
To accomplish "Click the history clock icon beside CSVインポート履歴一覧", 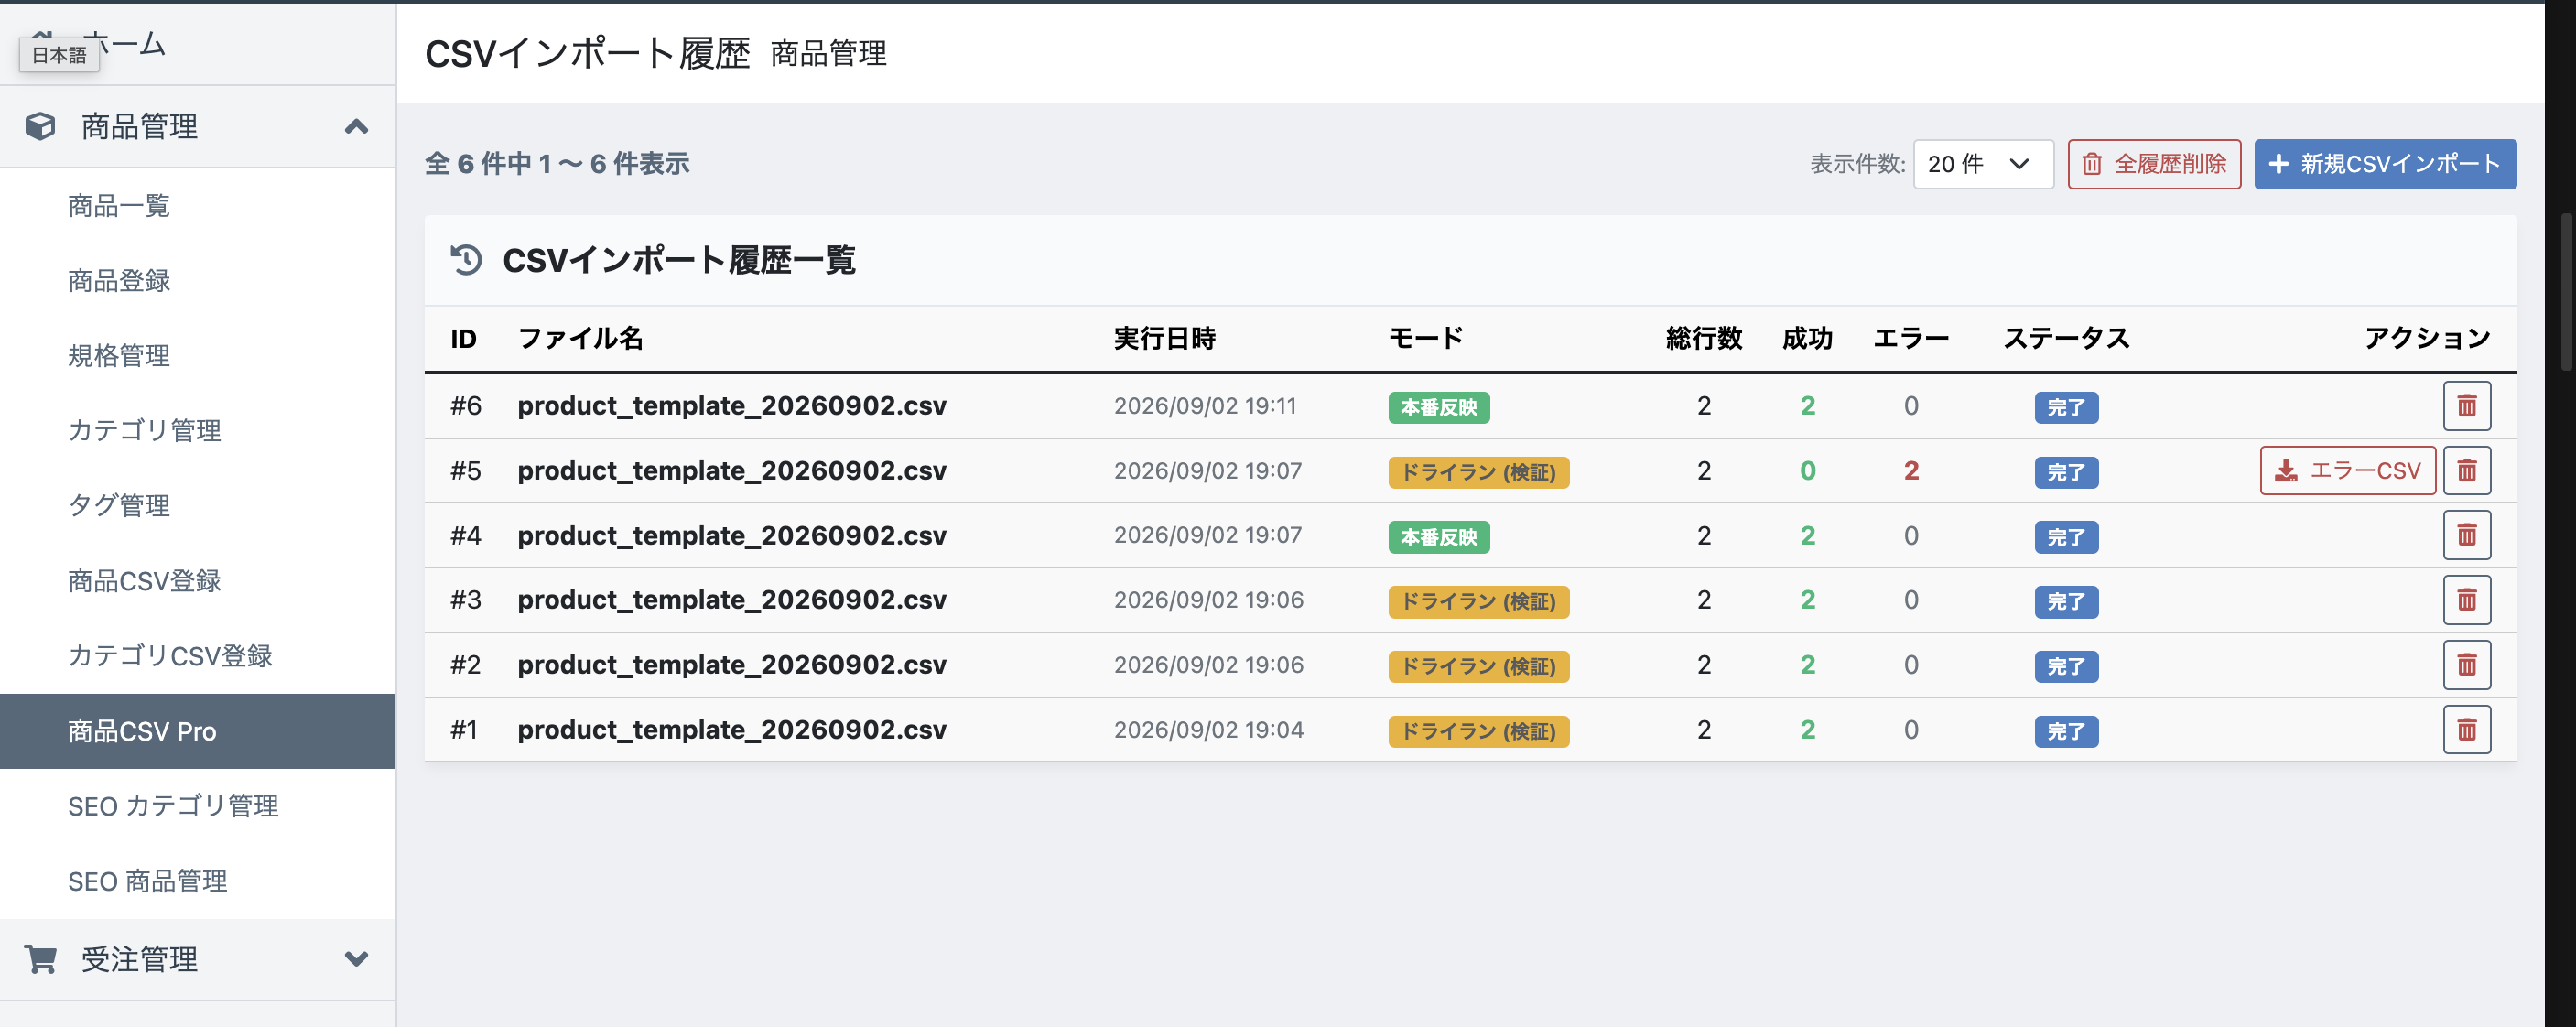I will [466, 260].
